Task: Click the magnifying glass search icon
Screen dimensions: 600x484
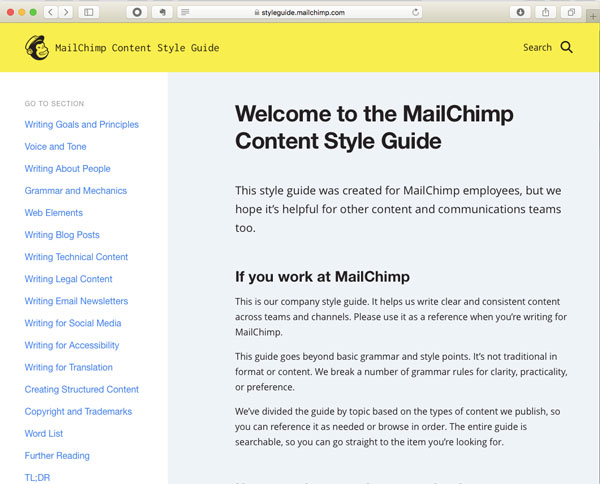Action: tap(567, 47)
